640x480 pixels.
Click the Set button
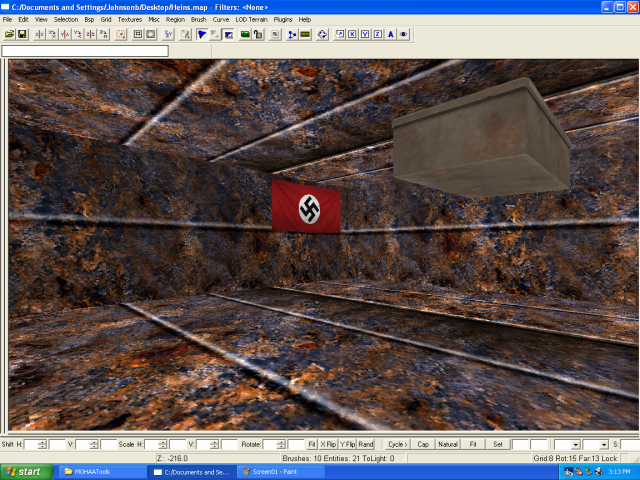pos(498,444)
